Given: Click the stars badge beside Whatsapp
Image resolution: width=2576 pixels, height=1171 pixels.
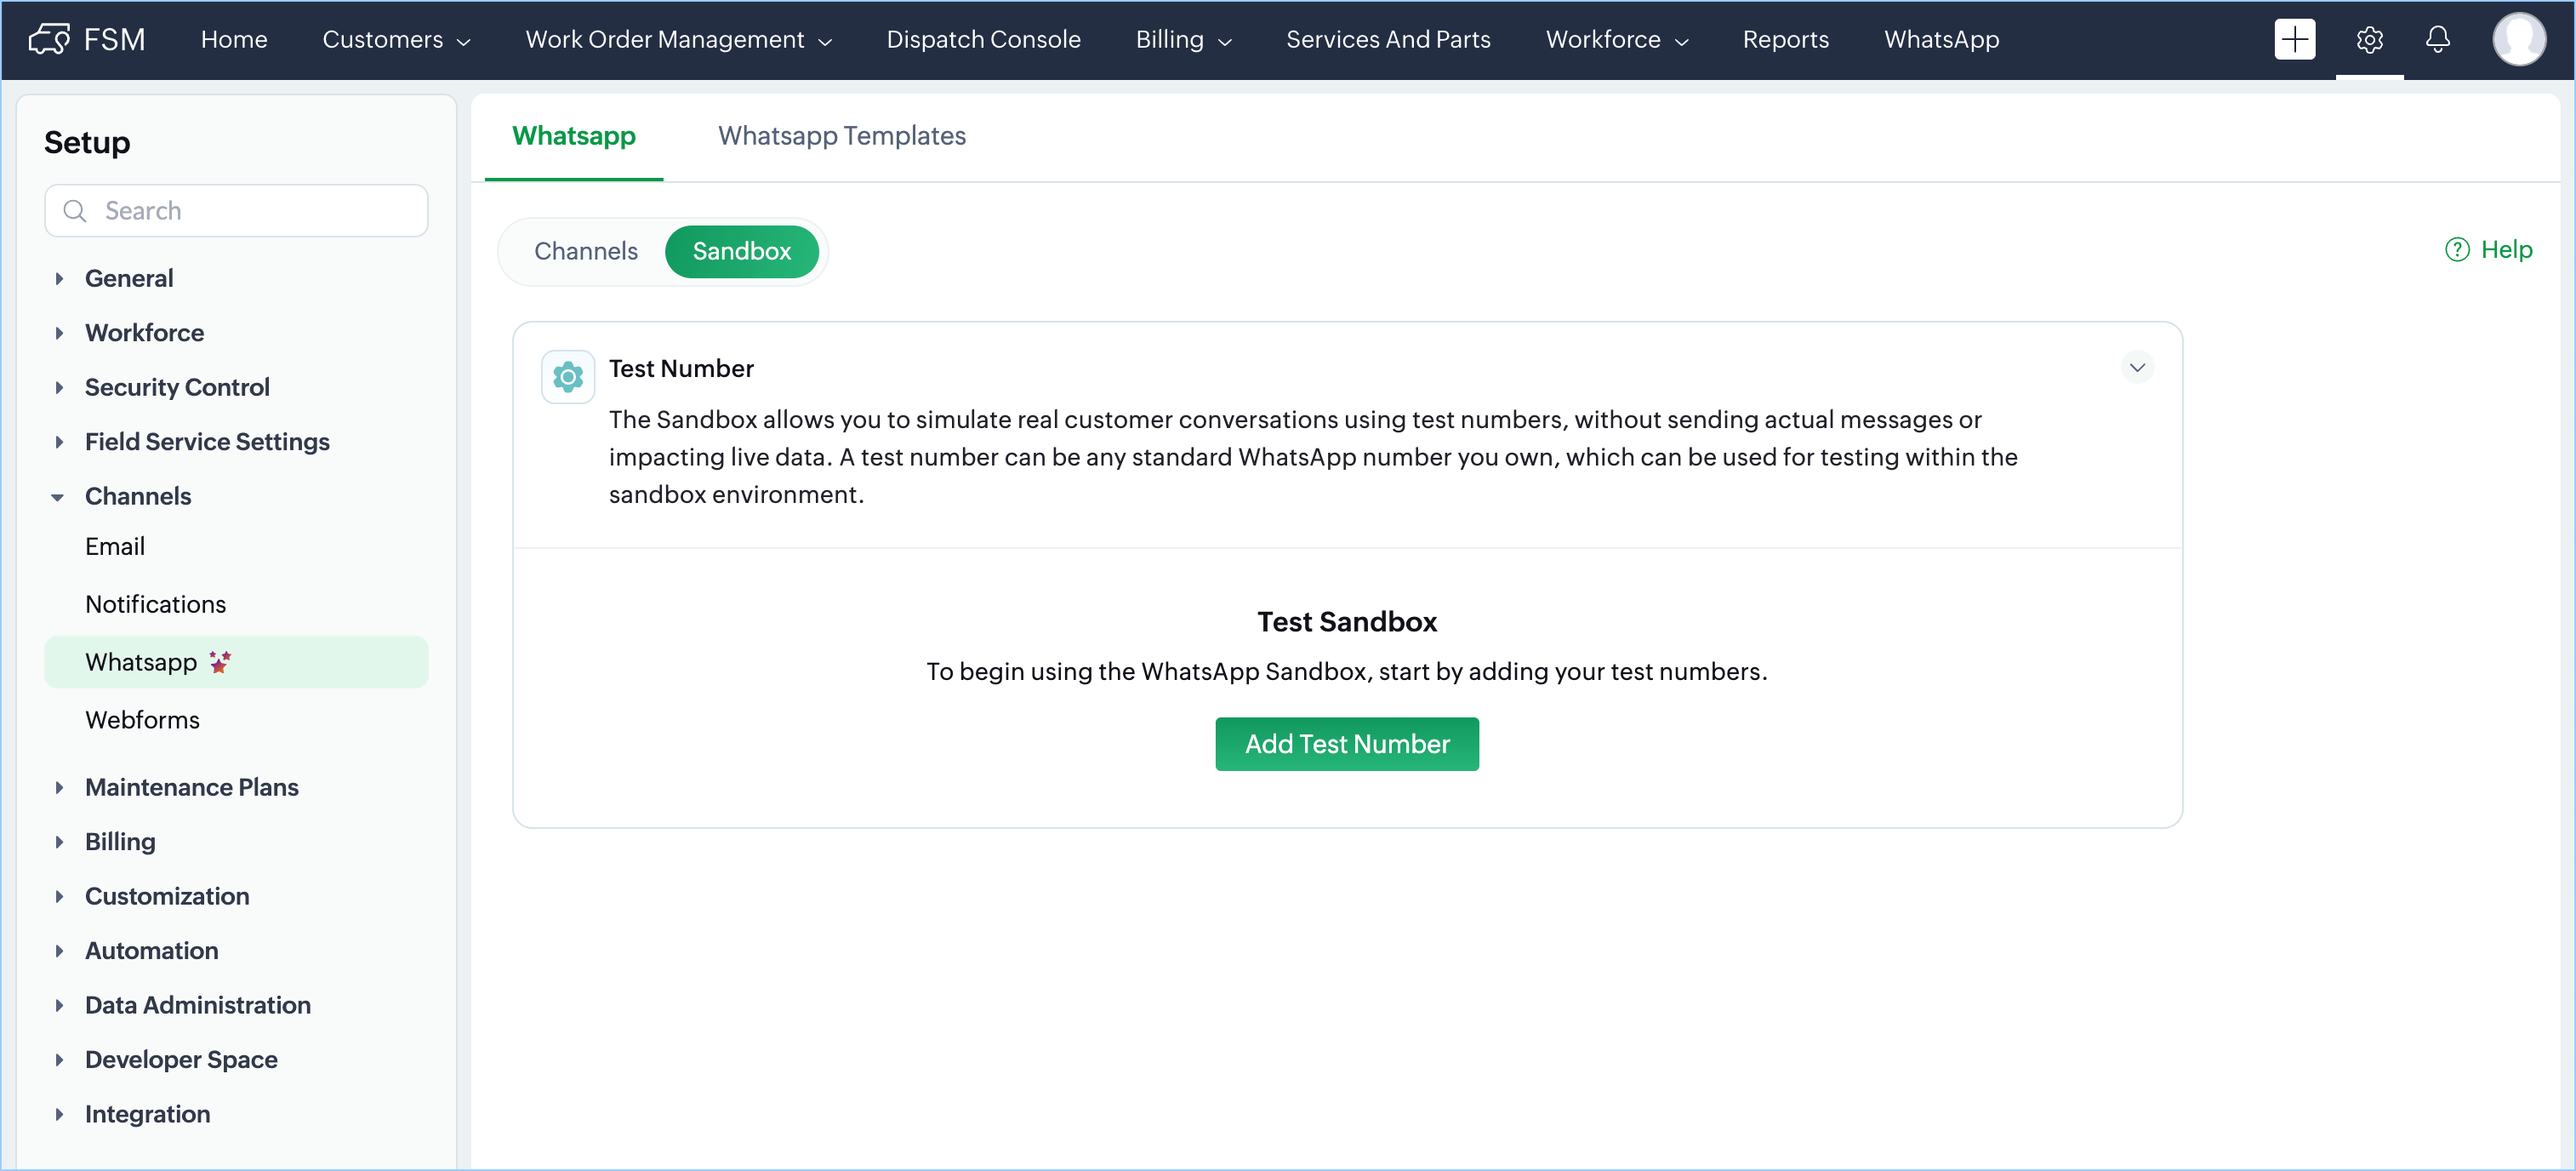Looking at the screenshot, I should pyautogui.click(x=220, y=661).
